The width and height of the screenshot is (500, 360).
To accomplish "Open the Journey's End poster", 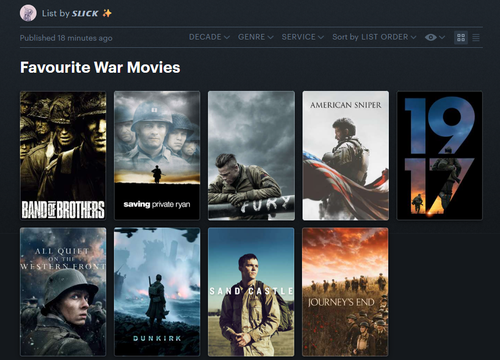I will [x=345, y=292].
